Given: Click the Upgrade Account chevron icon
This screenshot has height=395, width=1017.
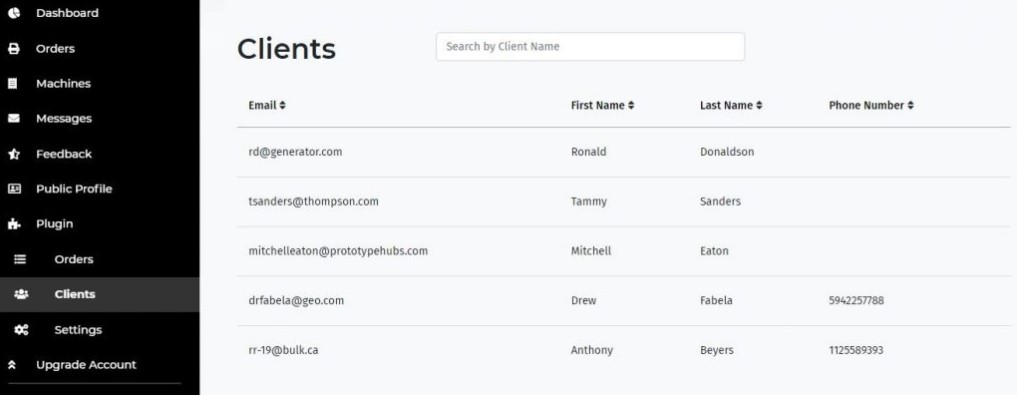Looking at the screenshot, I should point(12,365).
